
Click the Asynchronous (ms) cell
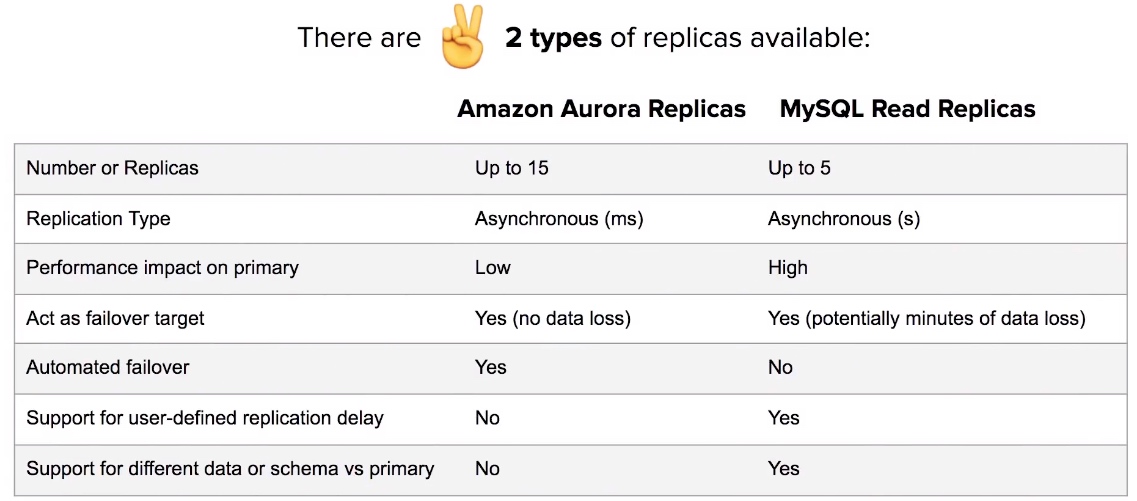559,218
